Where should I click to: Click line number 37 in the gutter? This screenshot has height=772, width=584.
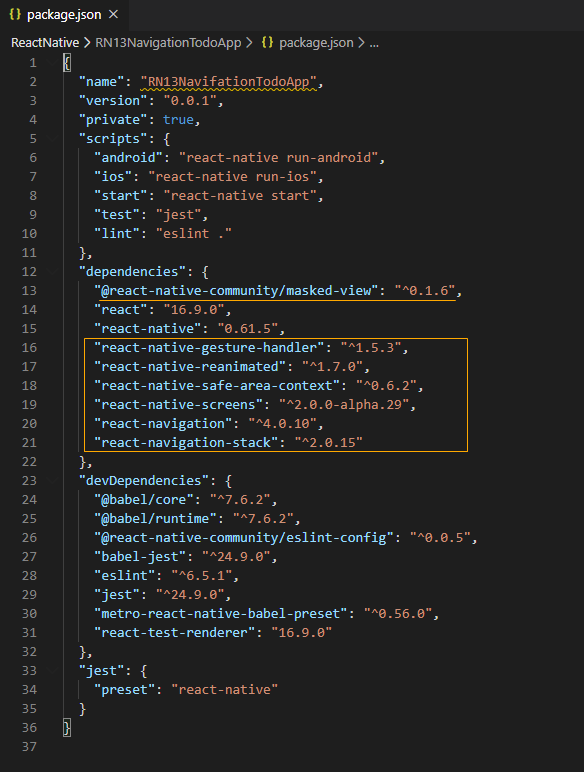point(29,747)
